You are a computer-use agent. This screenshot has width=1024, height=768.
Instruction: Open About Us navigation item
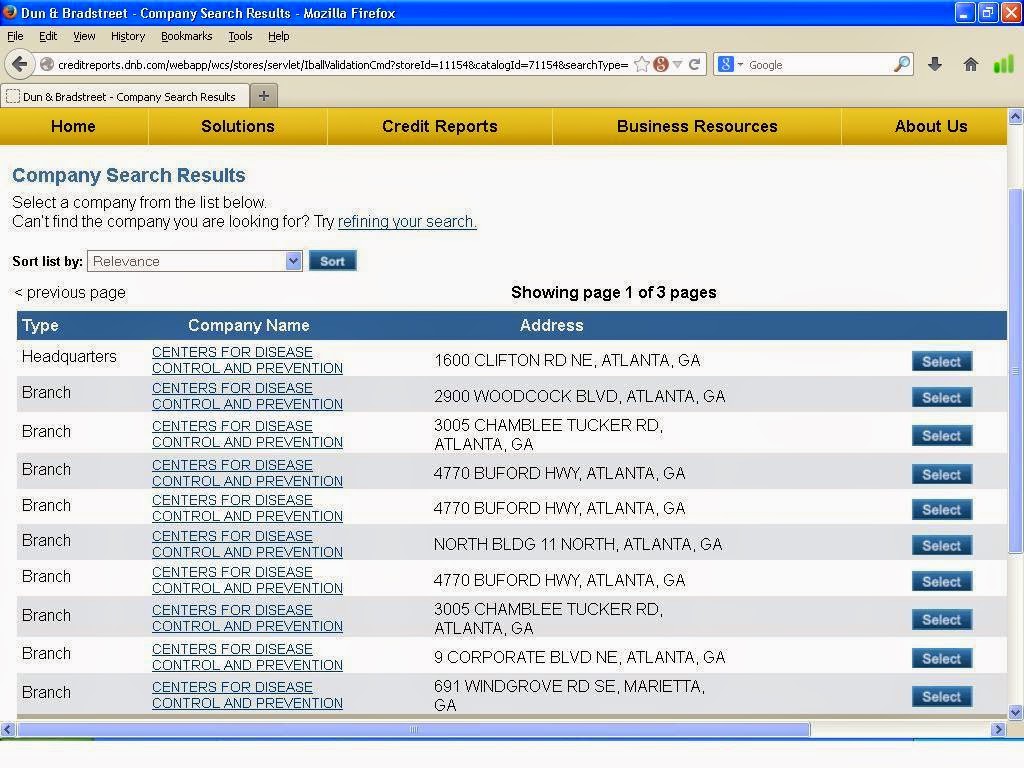[931, 126]
